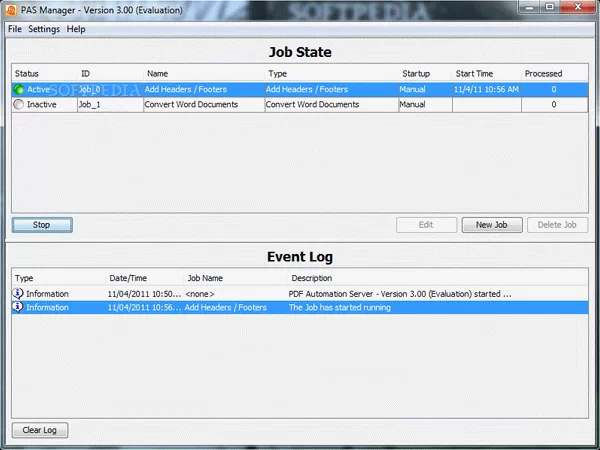600x450 pixels.
Task: Open the Settings menu
Action: 44,29
